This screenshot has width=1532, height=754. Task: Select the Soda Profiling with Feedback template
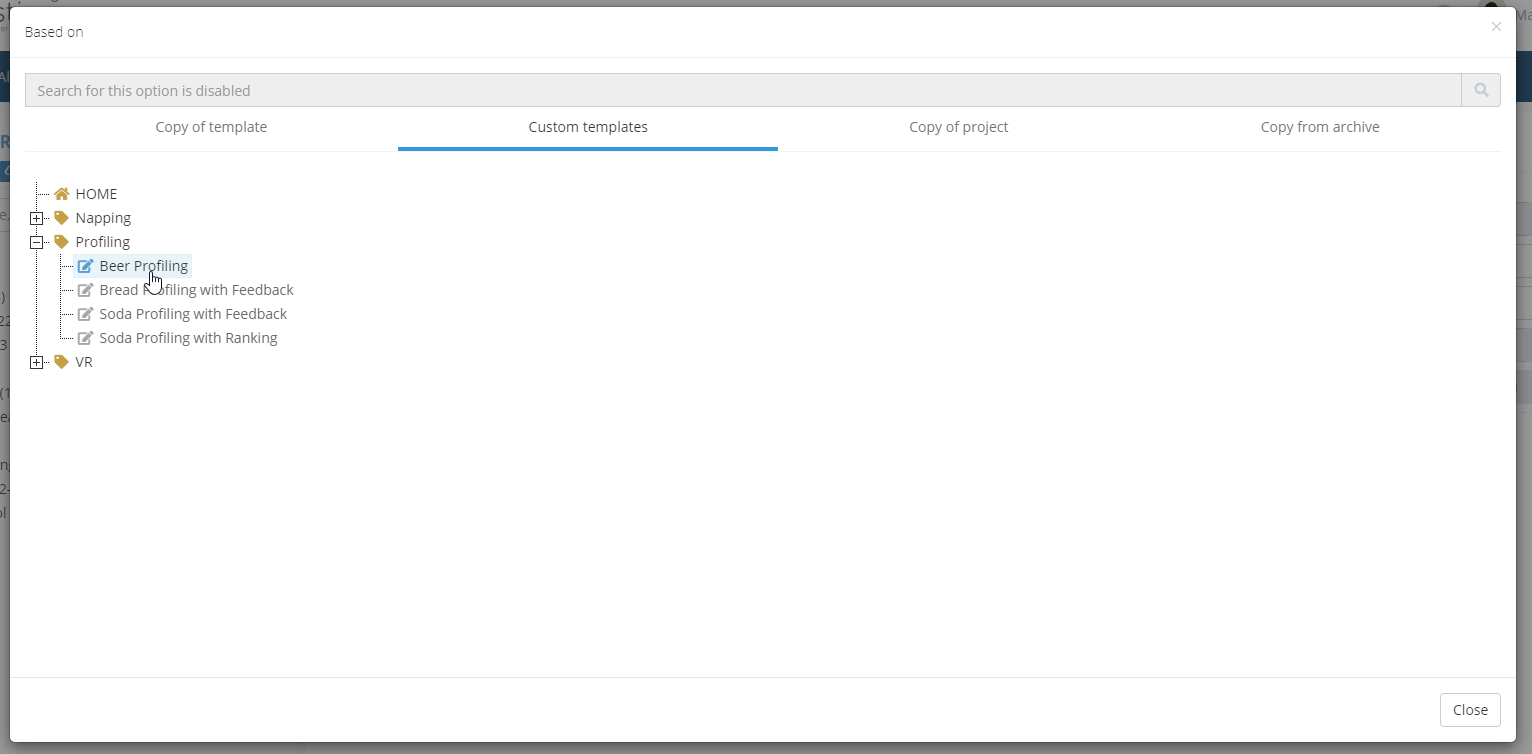click(x=193, y=313)
